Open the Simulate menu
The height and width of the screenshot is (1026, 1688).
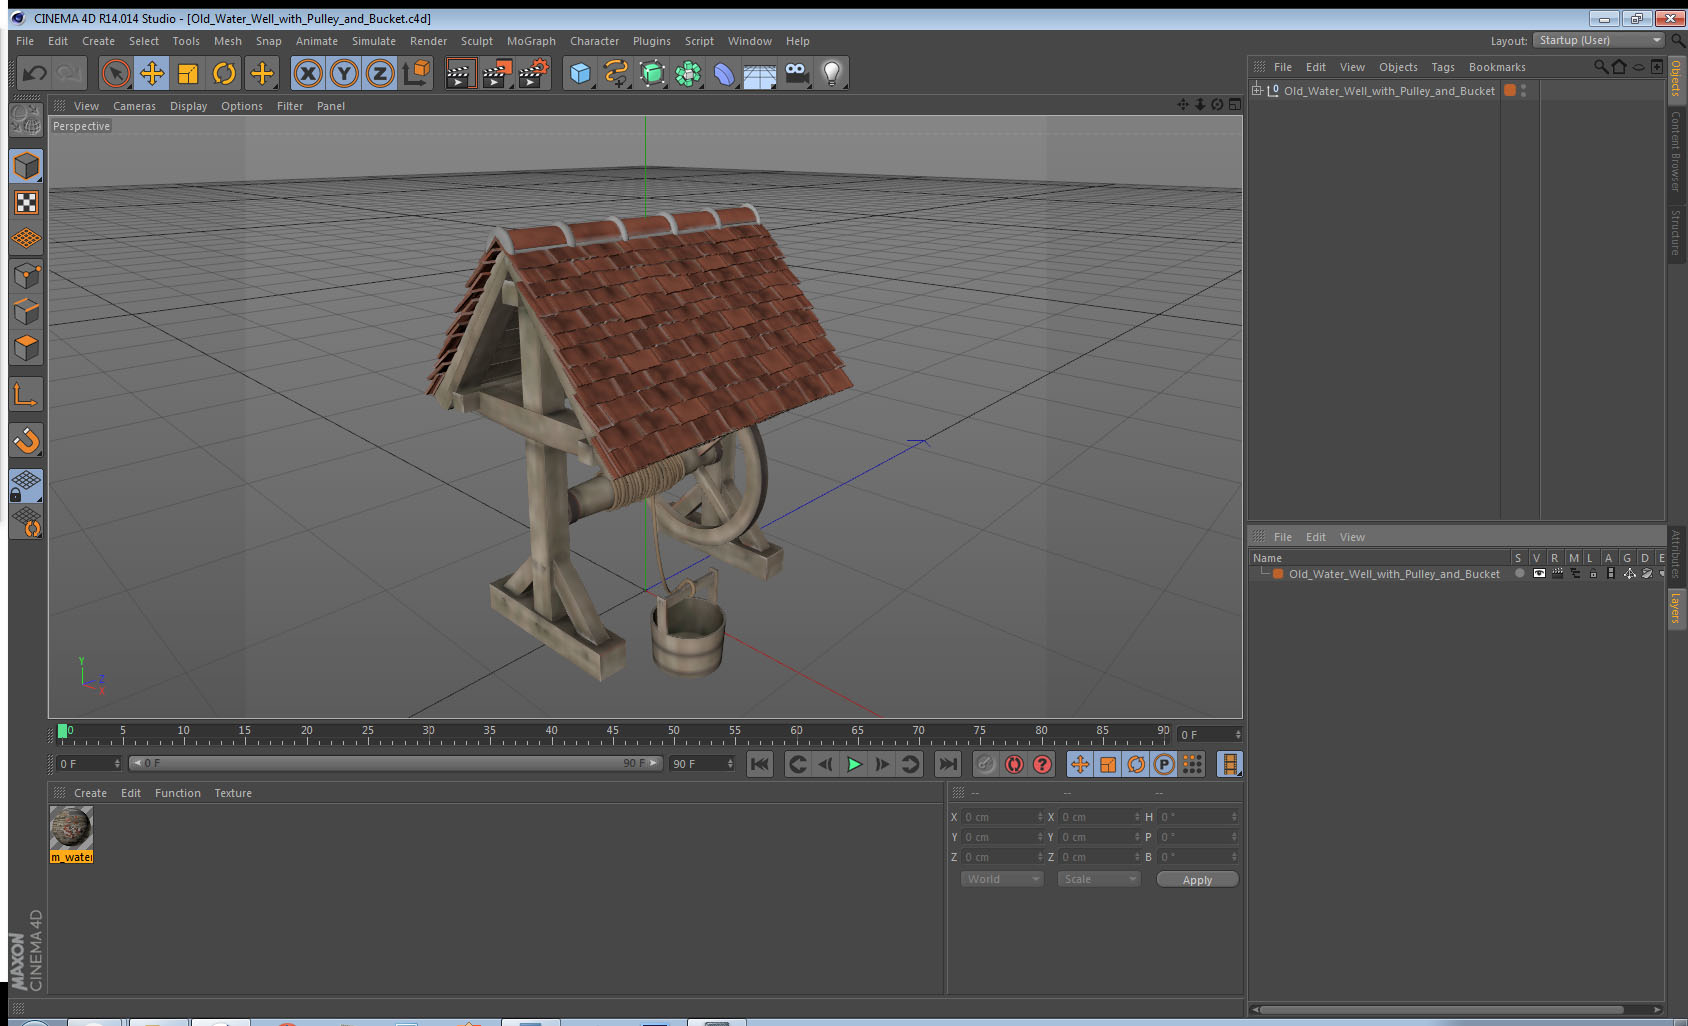(x=374, y=41)
